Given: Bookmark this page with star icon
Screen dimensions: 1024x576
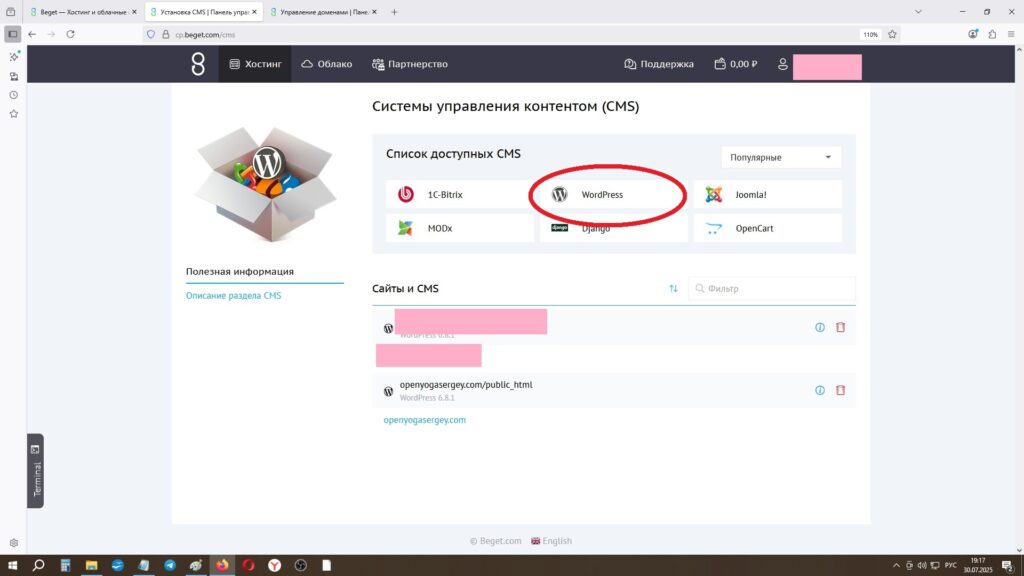Looking at the screenshot, I should pyautogui.click(x=892, y=35).
